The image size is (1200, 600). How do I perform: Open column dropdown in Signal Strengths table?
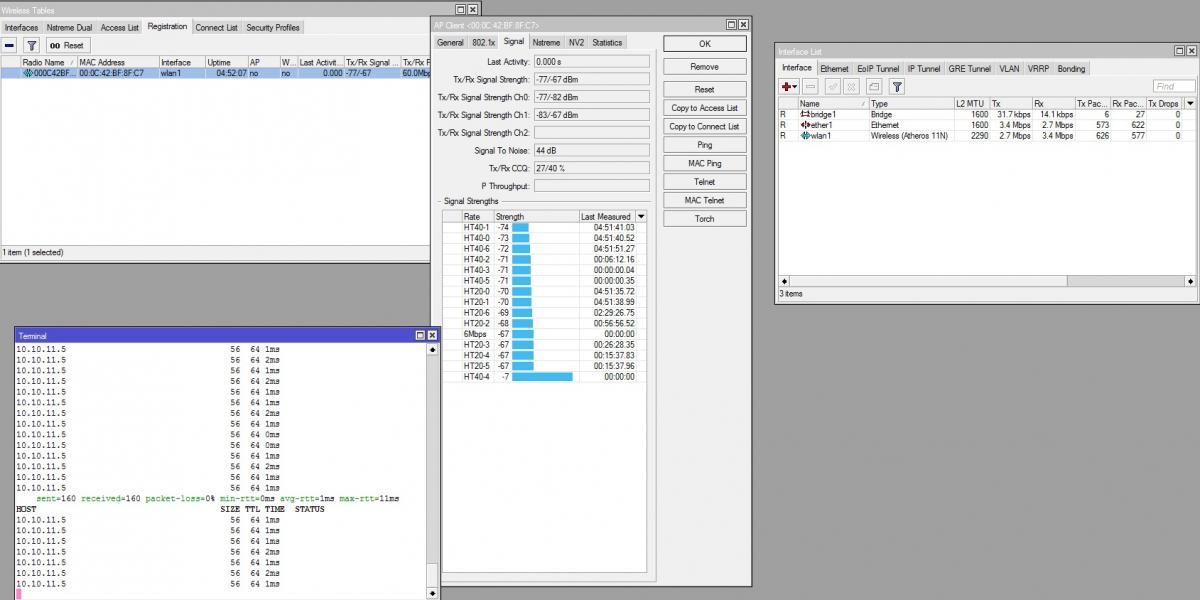click(641, 216)
